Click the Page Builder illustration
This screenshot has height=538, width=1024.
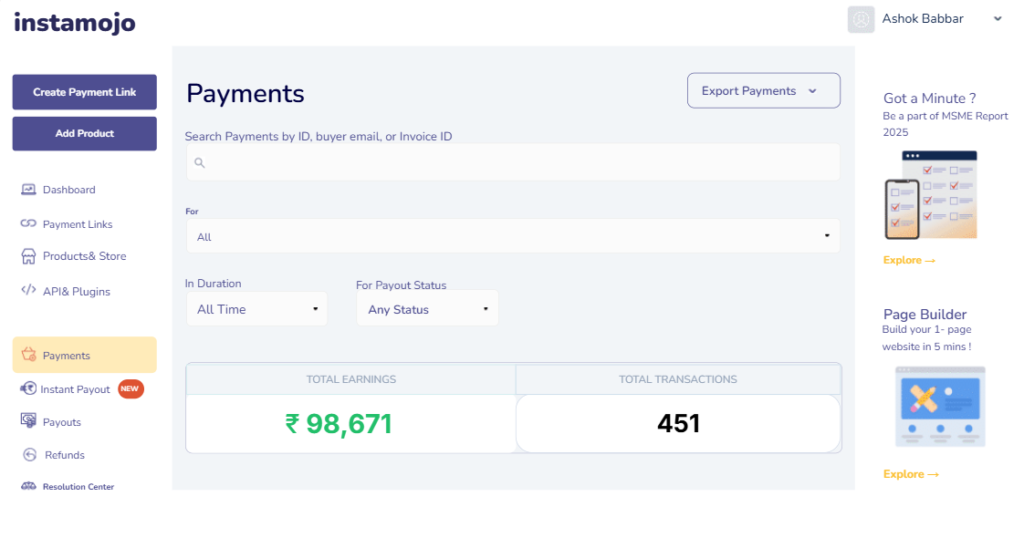940,406
